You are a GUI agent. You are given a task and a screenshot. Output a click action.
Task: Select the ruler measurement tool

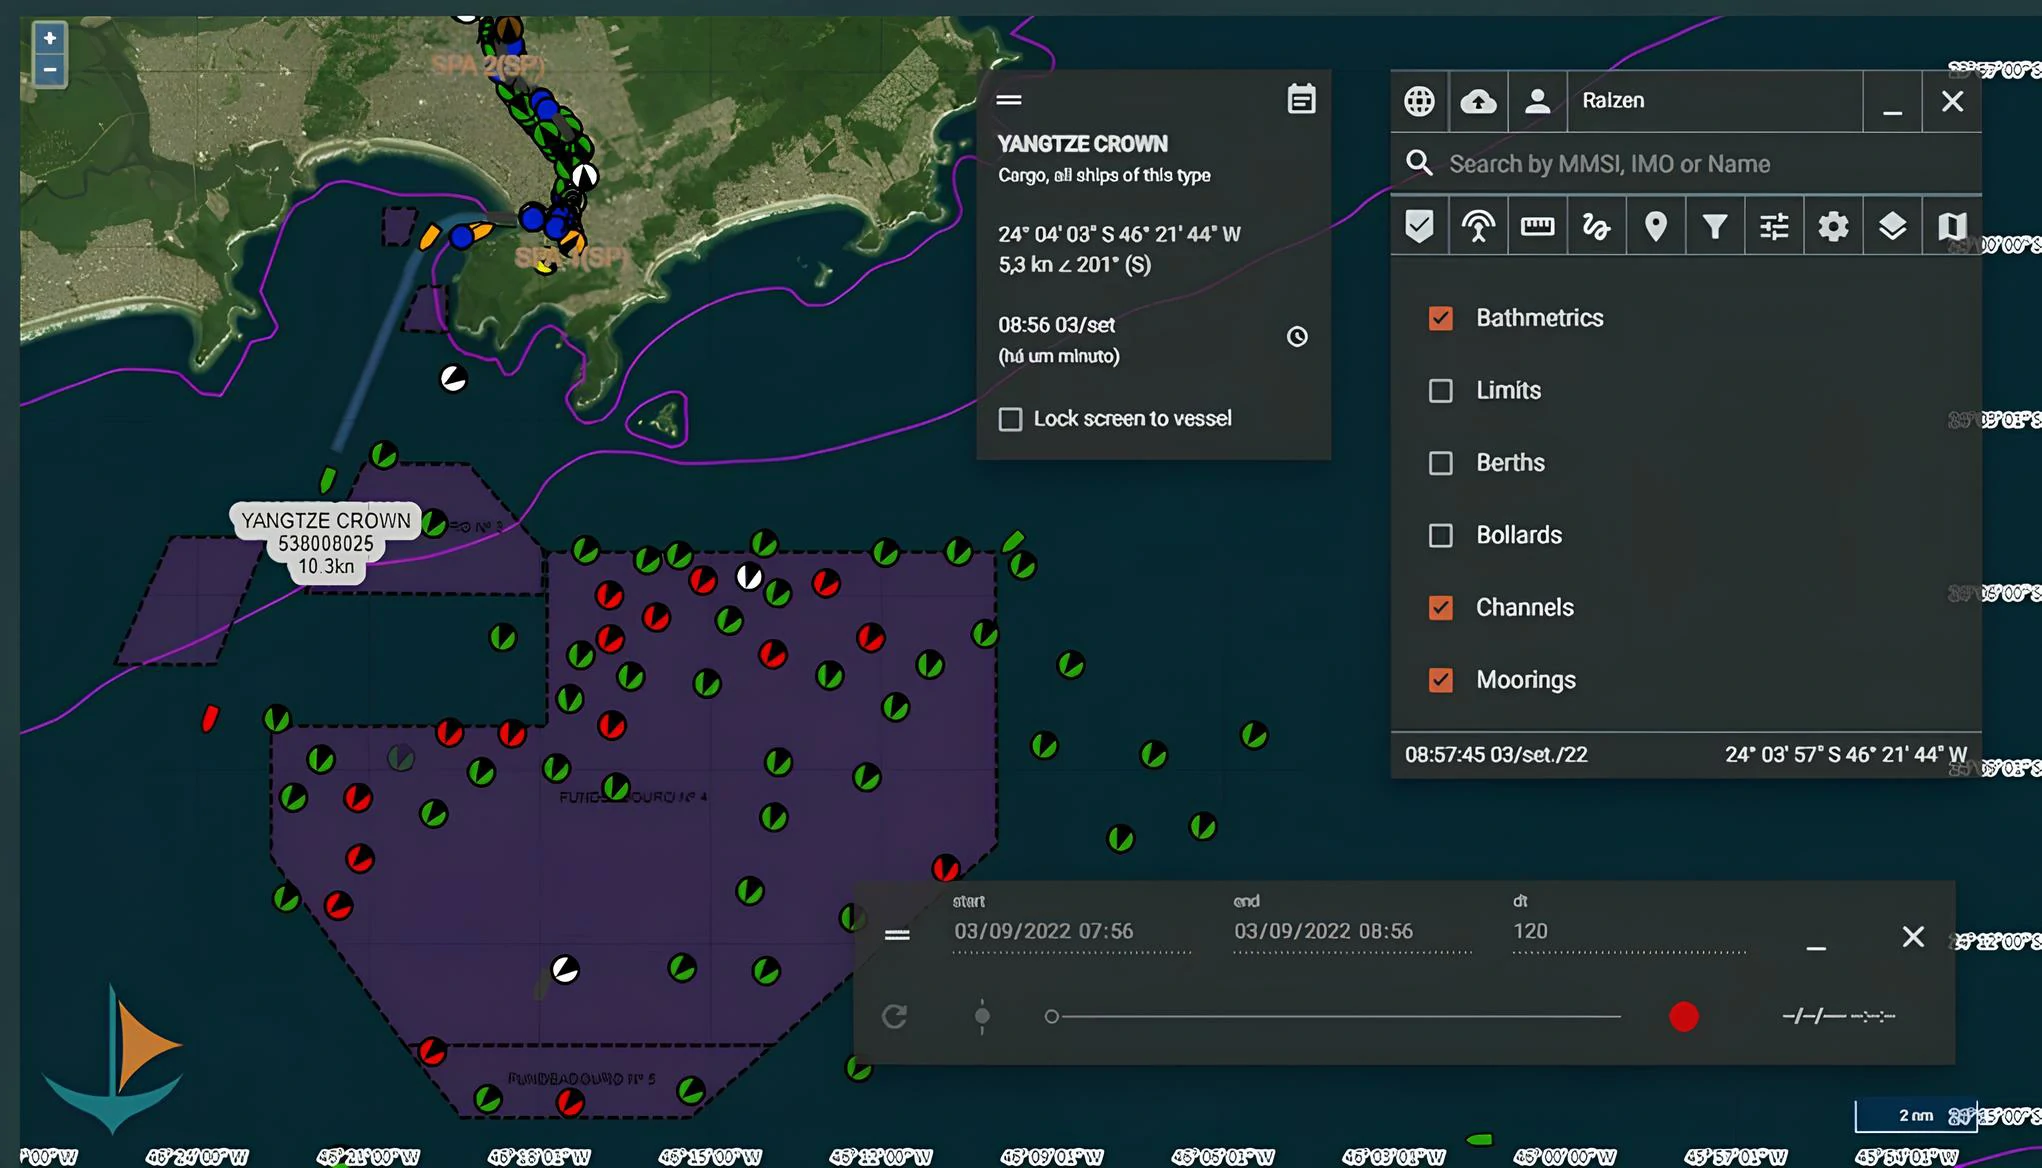(x=1537, y=227)
